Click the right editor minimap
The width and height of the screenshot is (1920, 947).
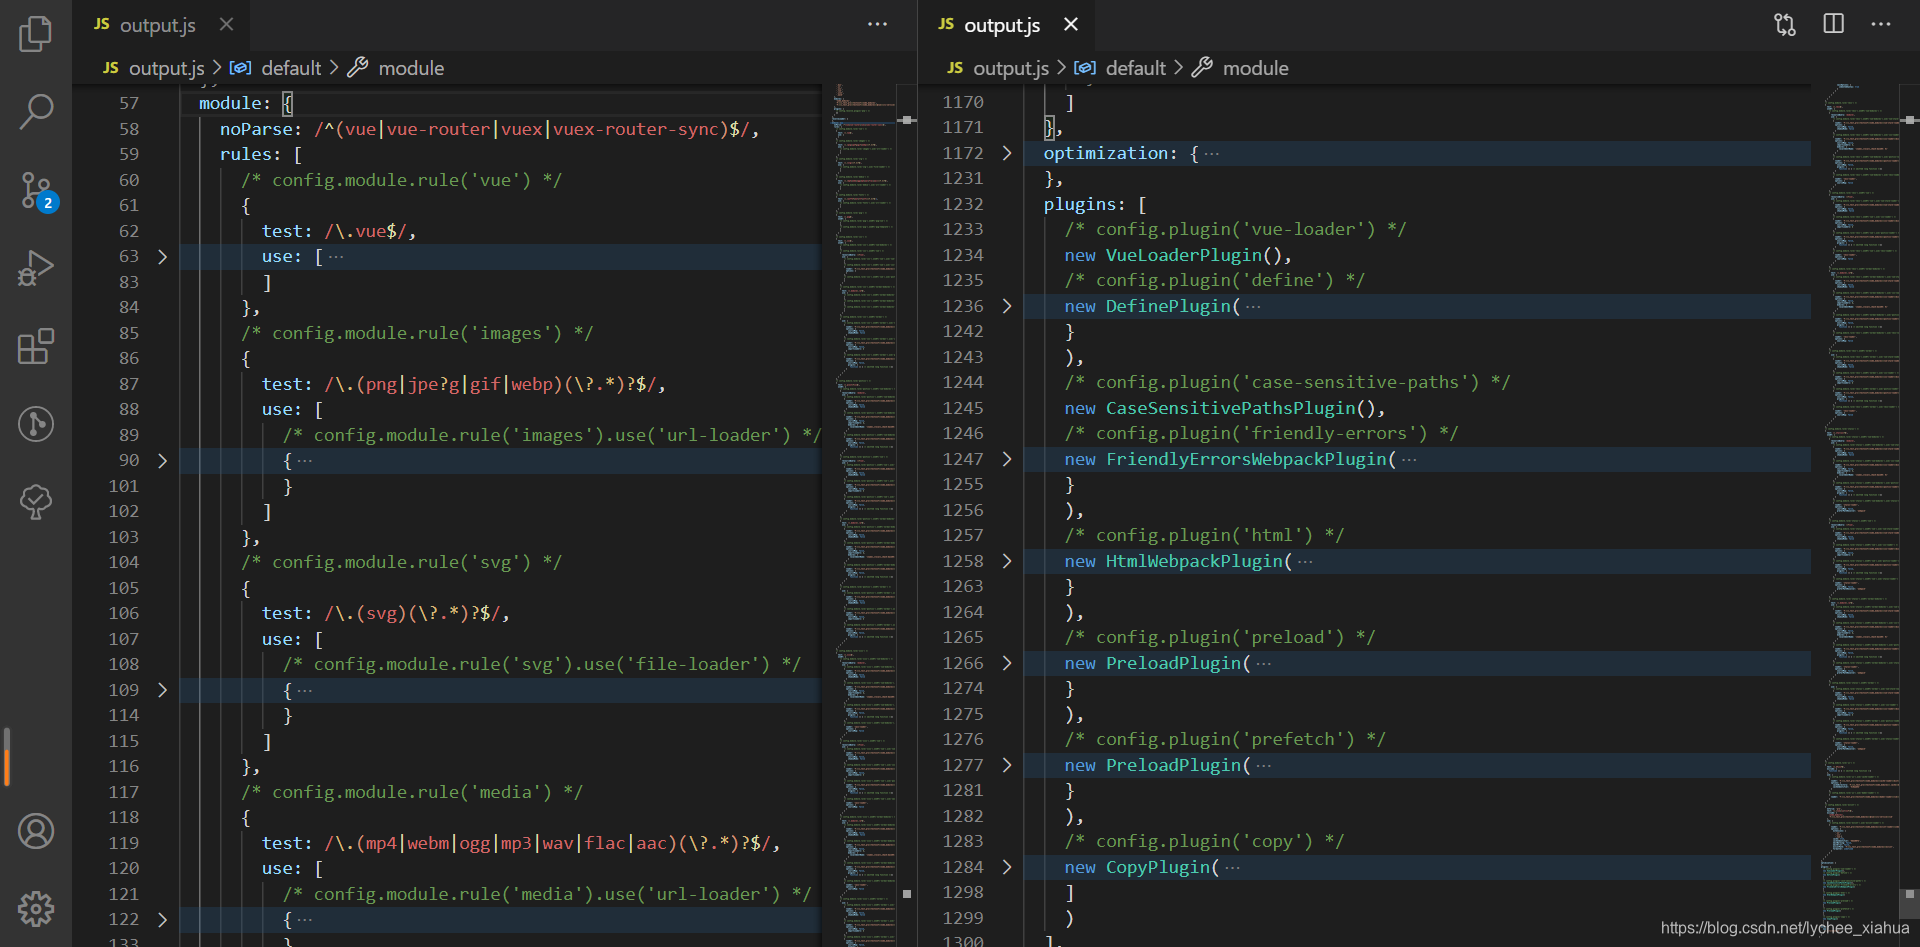pos(1861,515)
